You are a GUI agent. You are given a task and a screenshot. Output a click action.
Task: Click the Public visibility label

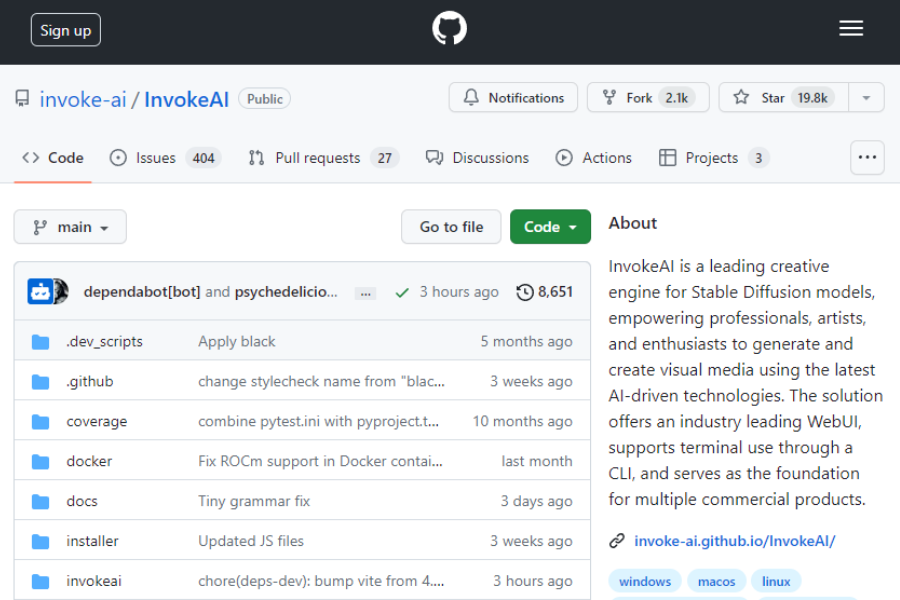265,99
